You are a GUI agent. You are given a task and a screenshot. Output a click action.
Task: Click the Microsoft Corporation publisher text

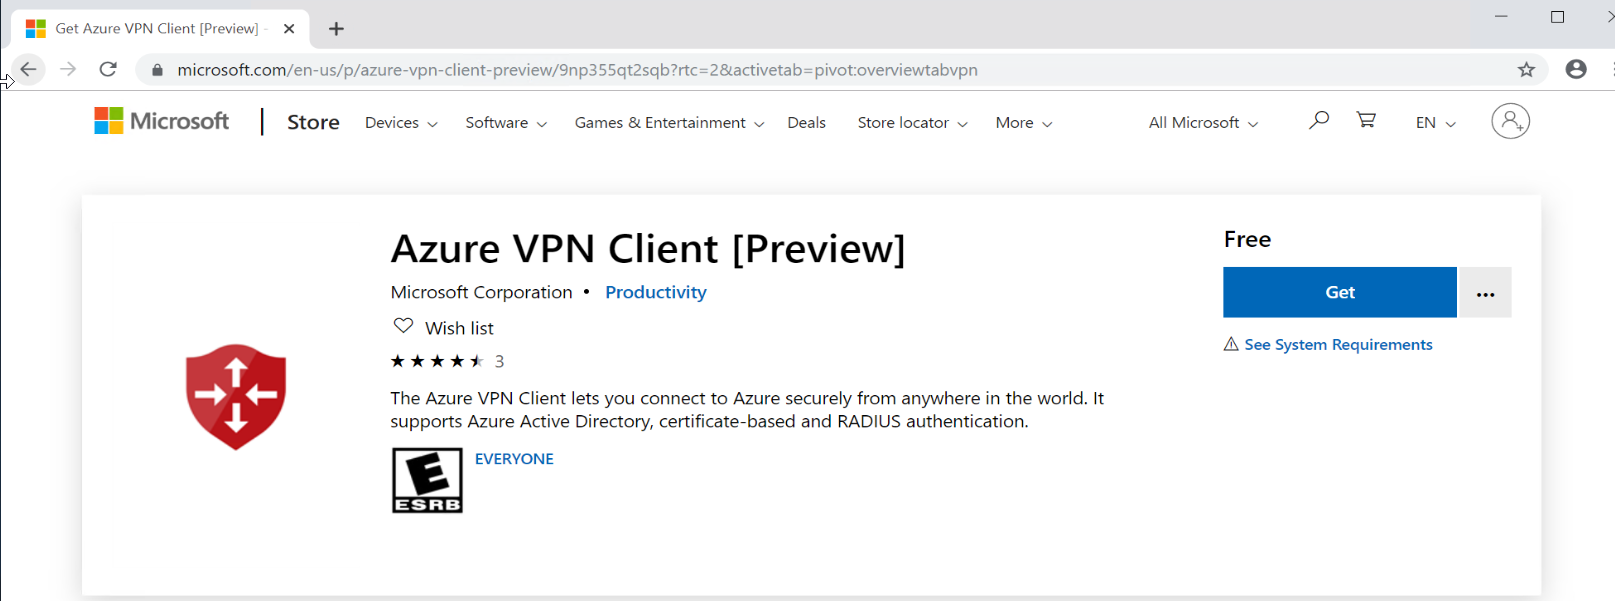click(481, 292)
